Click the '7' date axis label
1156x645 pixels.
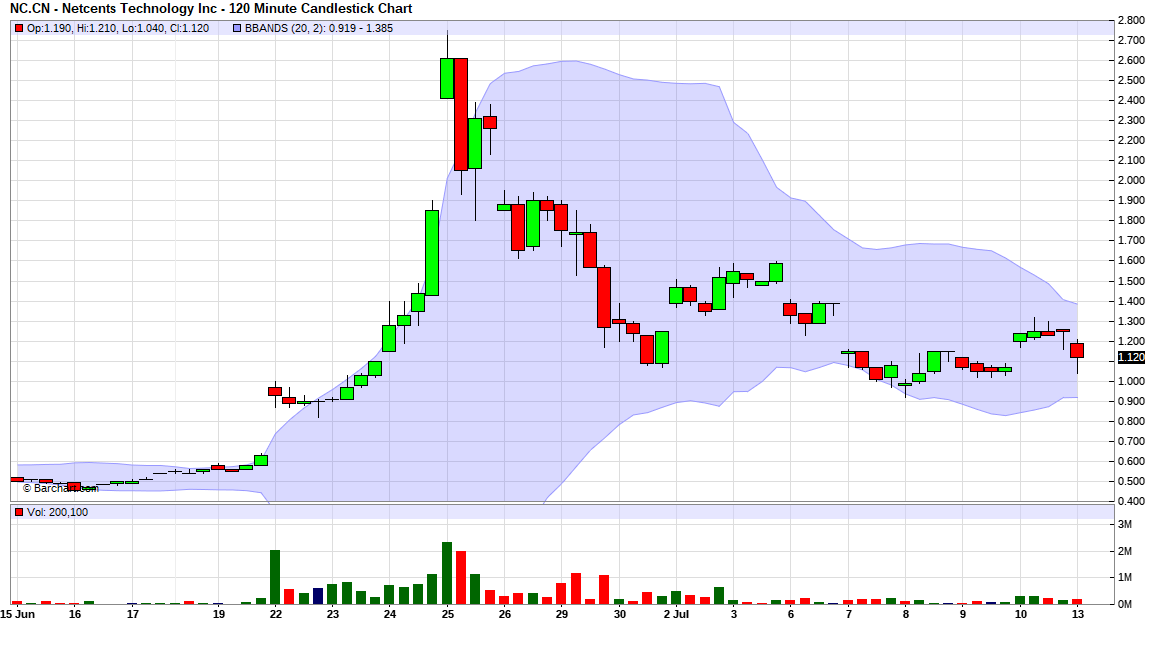pyautogui.click(x=848, y=614)
